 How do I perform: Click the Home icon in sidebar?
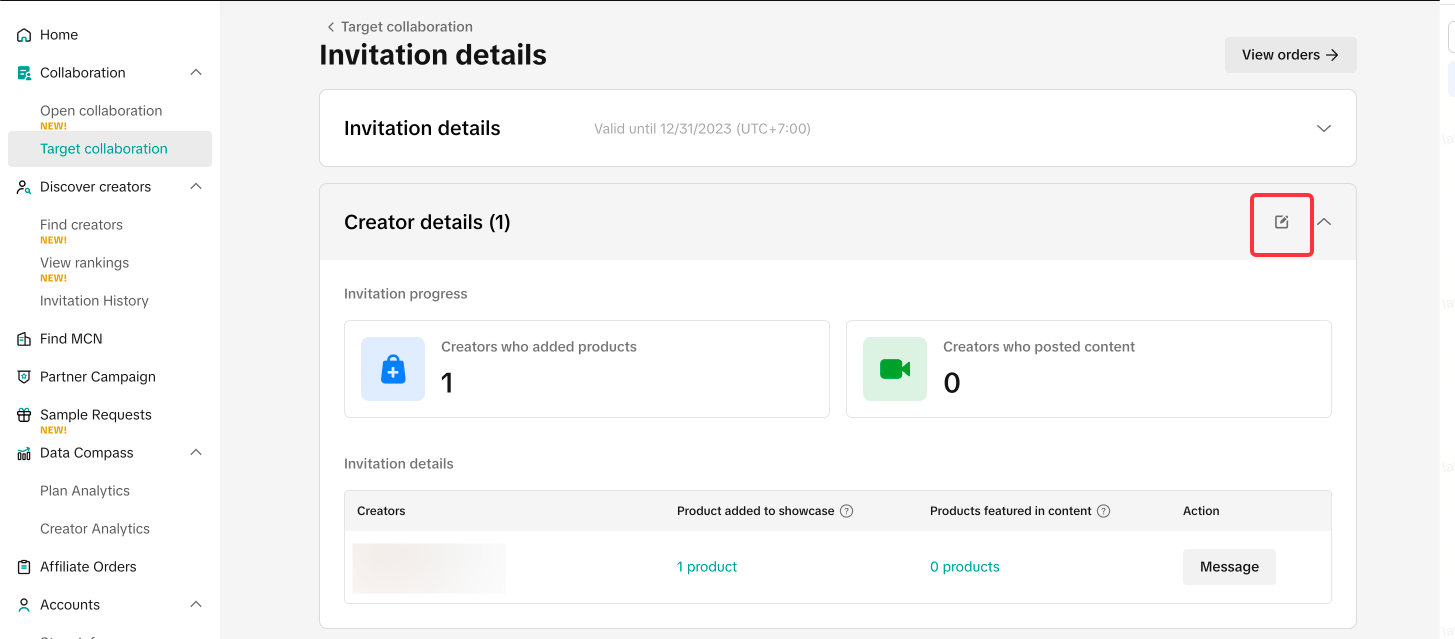[24, 35]
